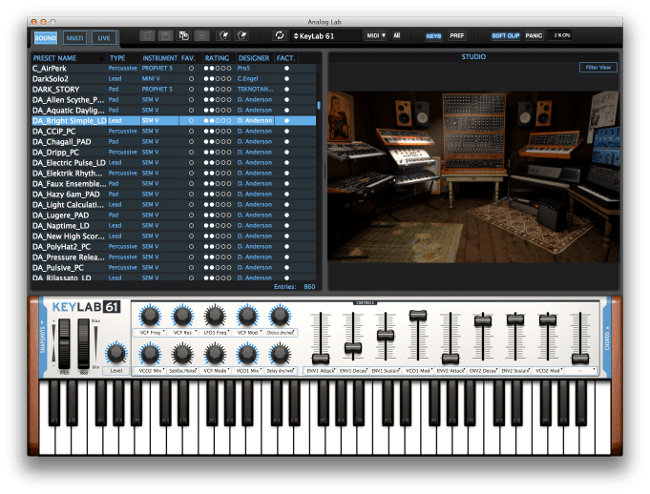Mark DarkSolo2 as favorite
The height and width of the screenshot is (494, 650).
click(191, 79)
